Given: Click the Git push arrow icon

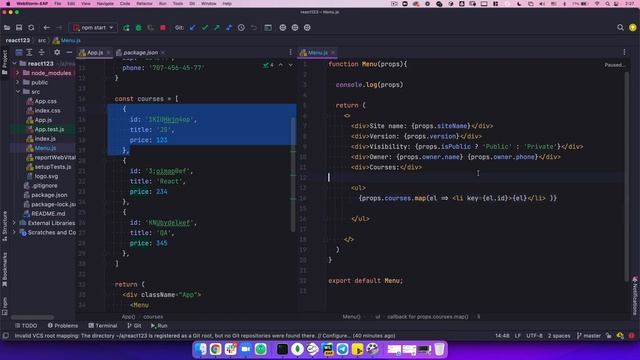Looking at the screenshot, I should tap(217, 28).
